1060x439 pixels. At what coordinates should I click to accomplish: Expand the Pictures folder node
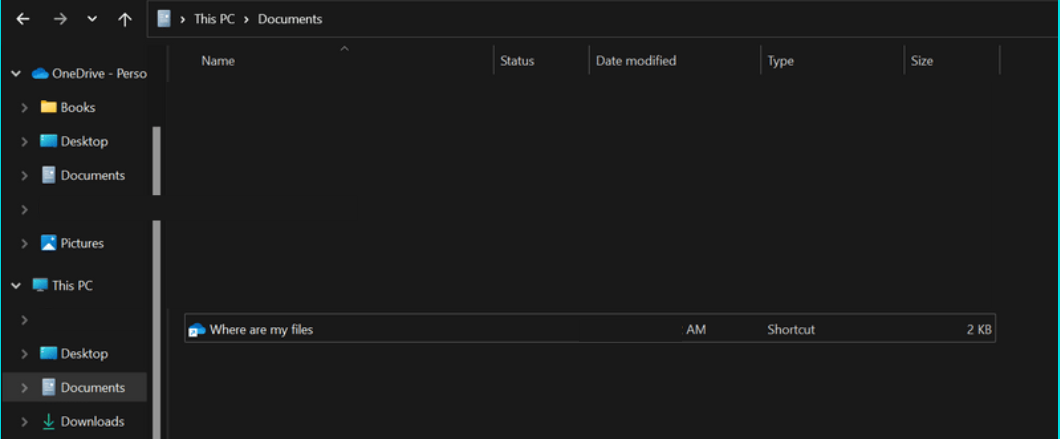[24, 243]
